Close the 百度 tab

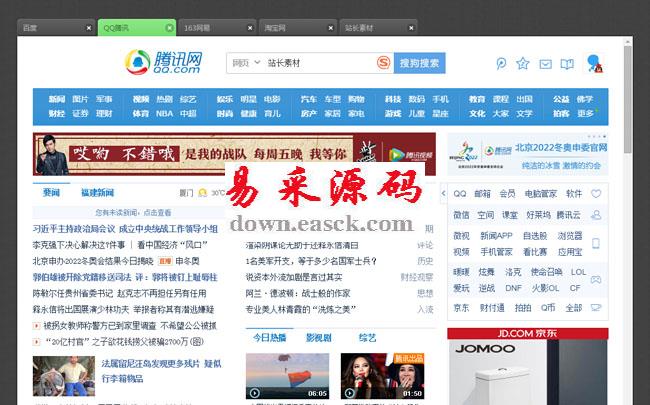[x=89, y=28]
